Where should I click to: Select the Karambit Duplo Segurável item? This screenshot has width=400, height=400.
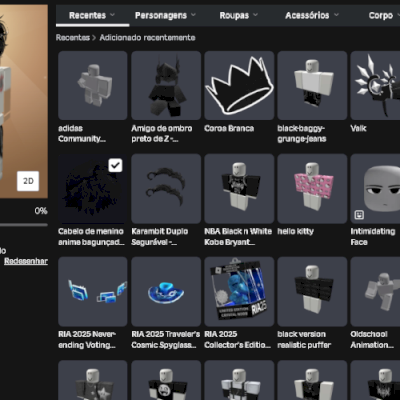pos(166,189)
